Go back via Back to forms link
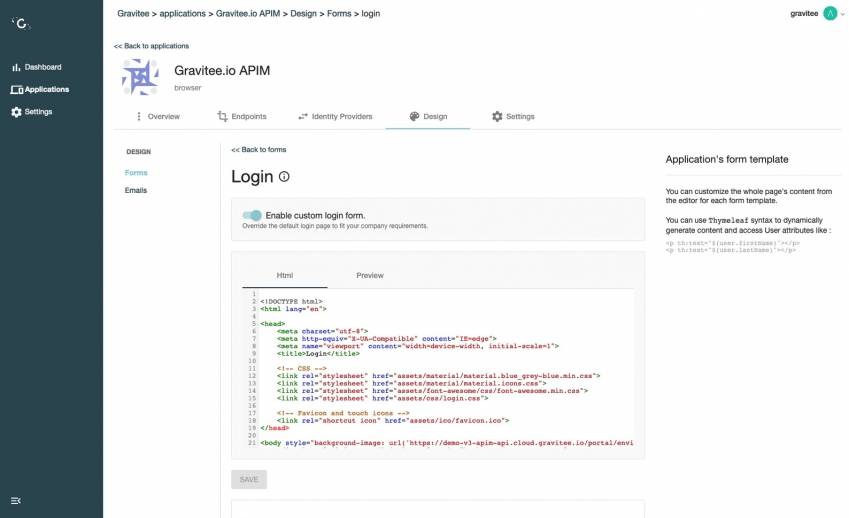 [258, 150]
